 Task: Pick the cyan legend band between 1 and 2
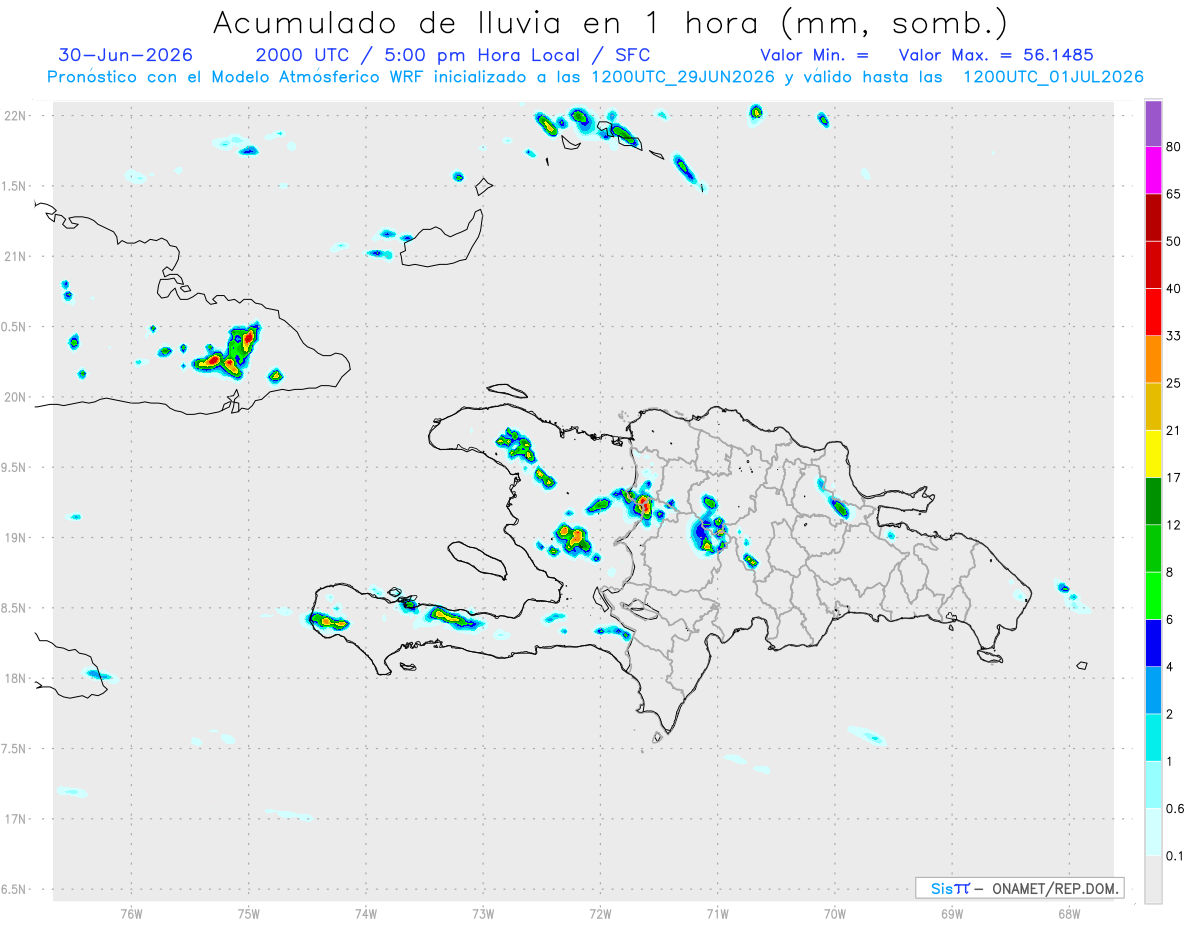[x=1153, y=736]
